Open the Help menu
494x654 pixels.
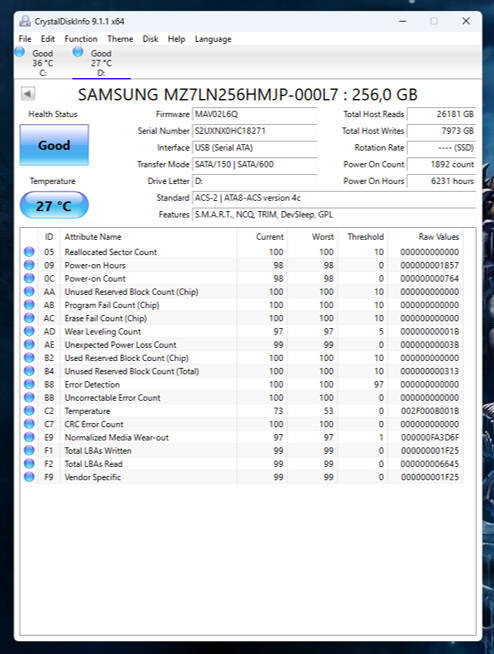point(176,39)
